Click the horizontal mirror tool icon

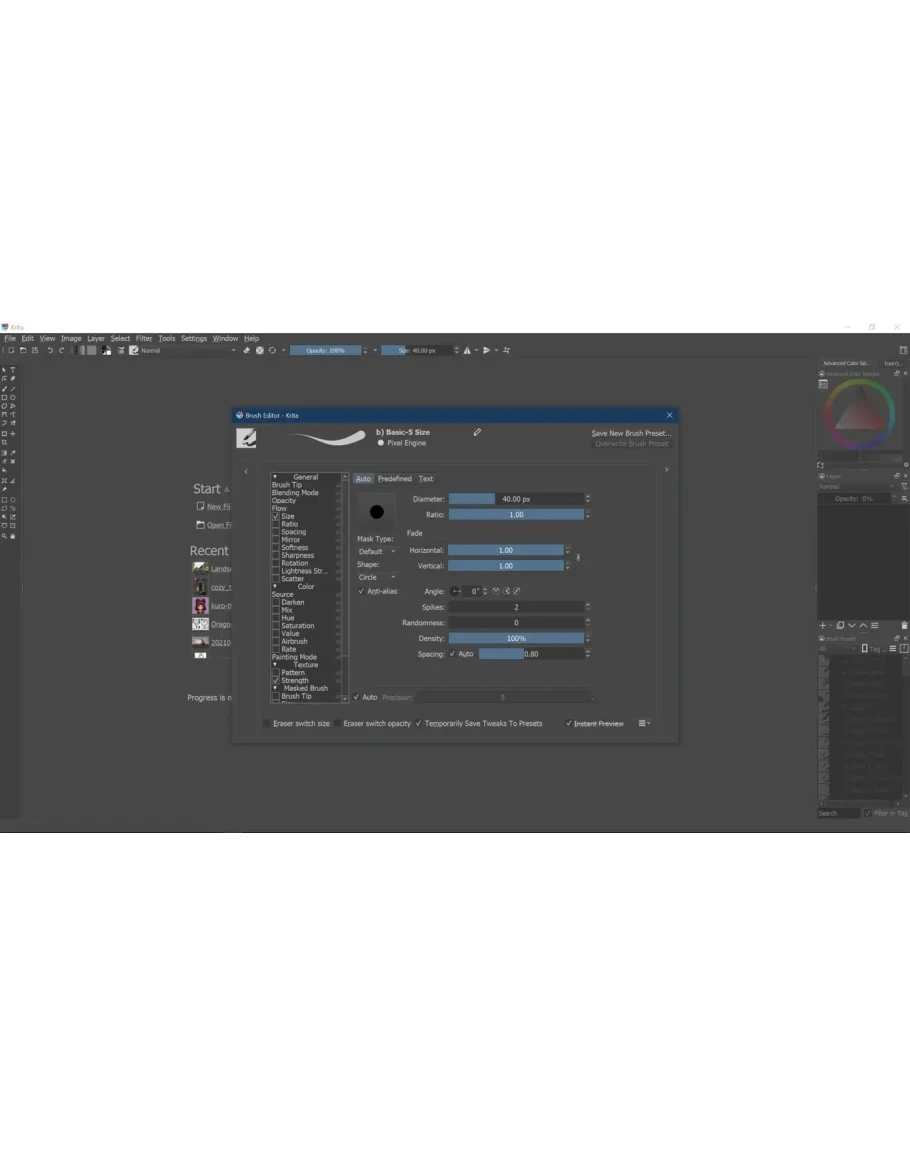(x=466, y=350)
